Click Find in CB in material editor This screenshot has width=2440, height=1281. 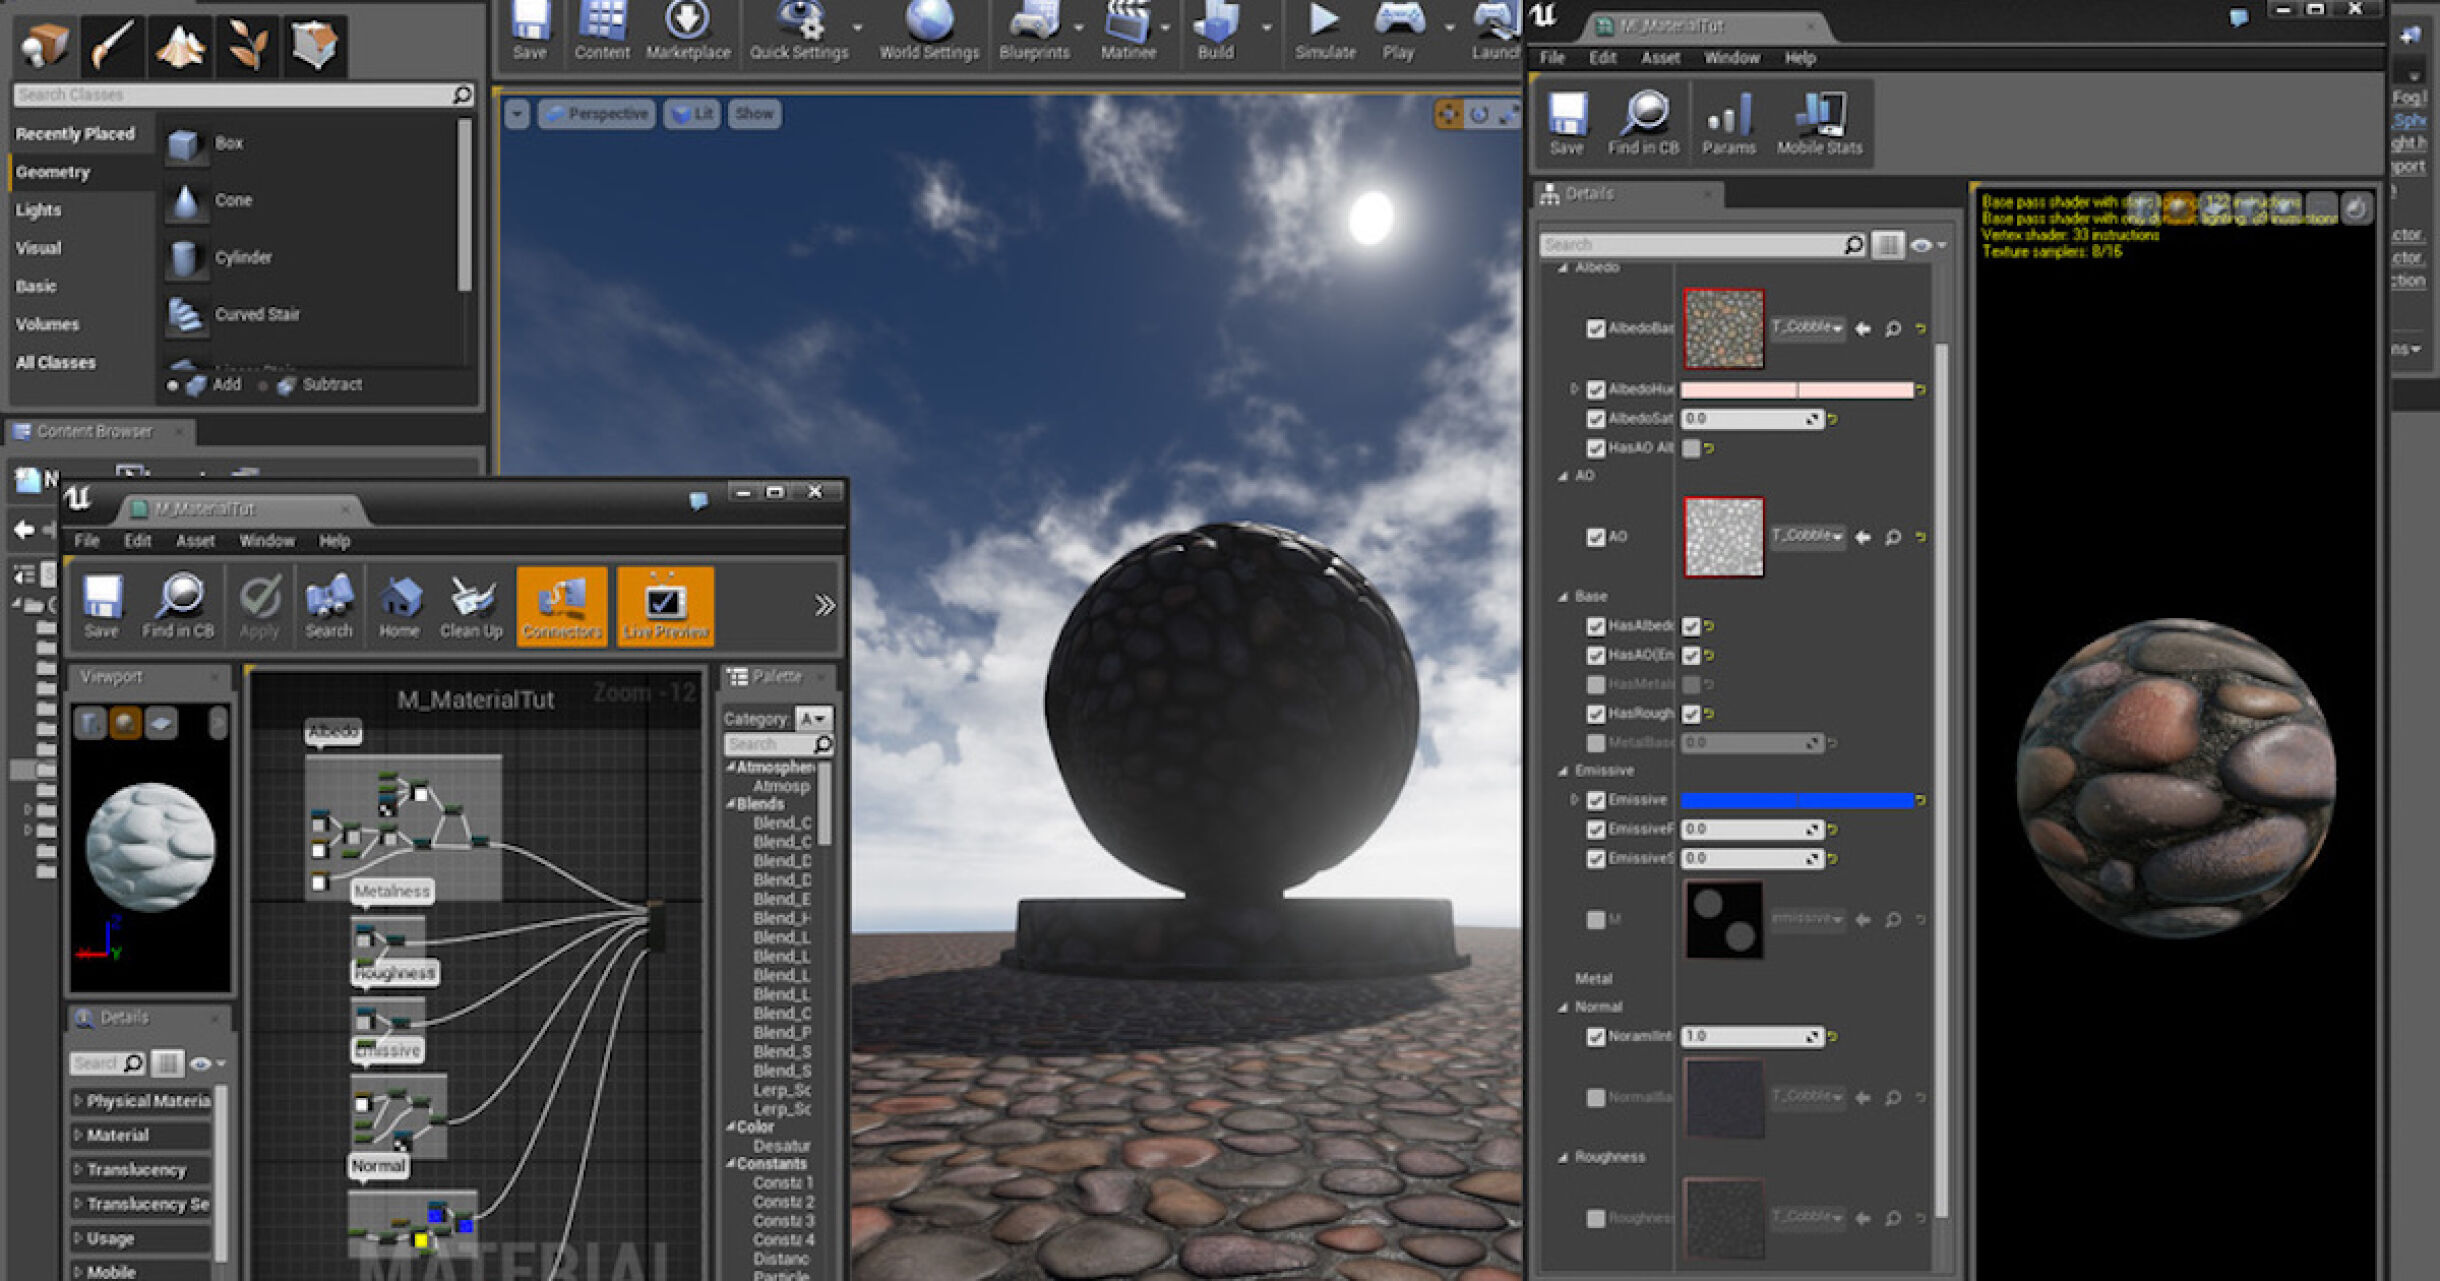click(x=178, y=606)
